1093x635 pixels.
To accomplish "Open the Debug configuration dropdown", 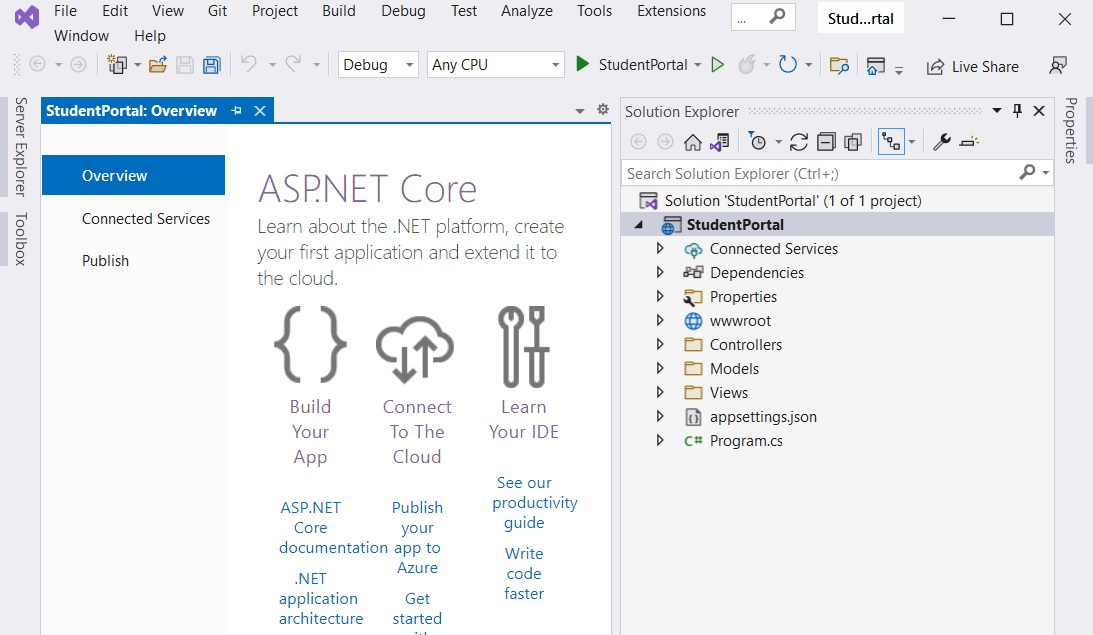I will coord(378,65).
